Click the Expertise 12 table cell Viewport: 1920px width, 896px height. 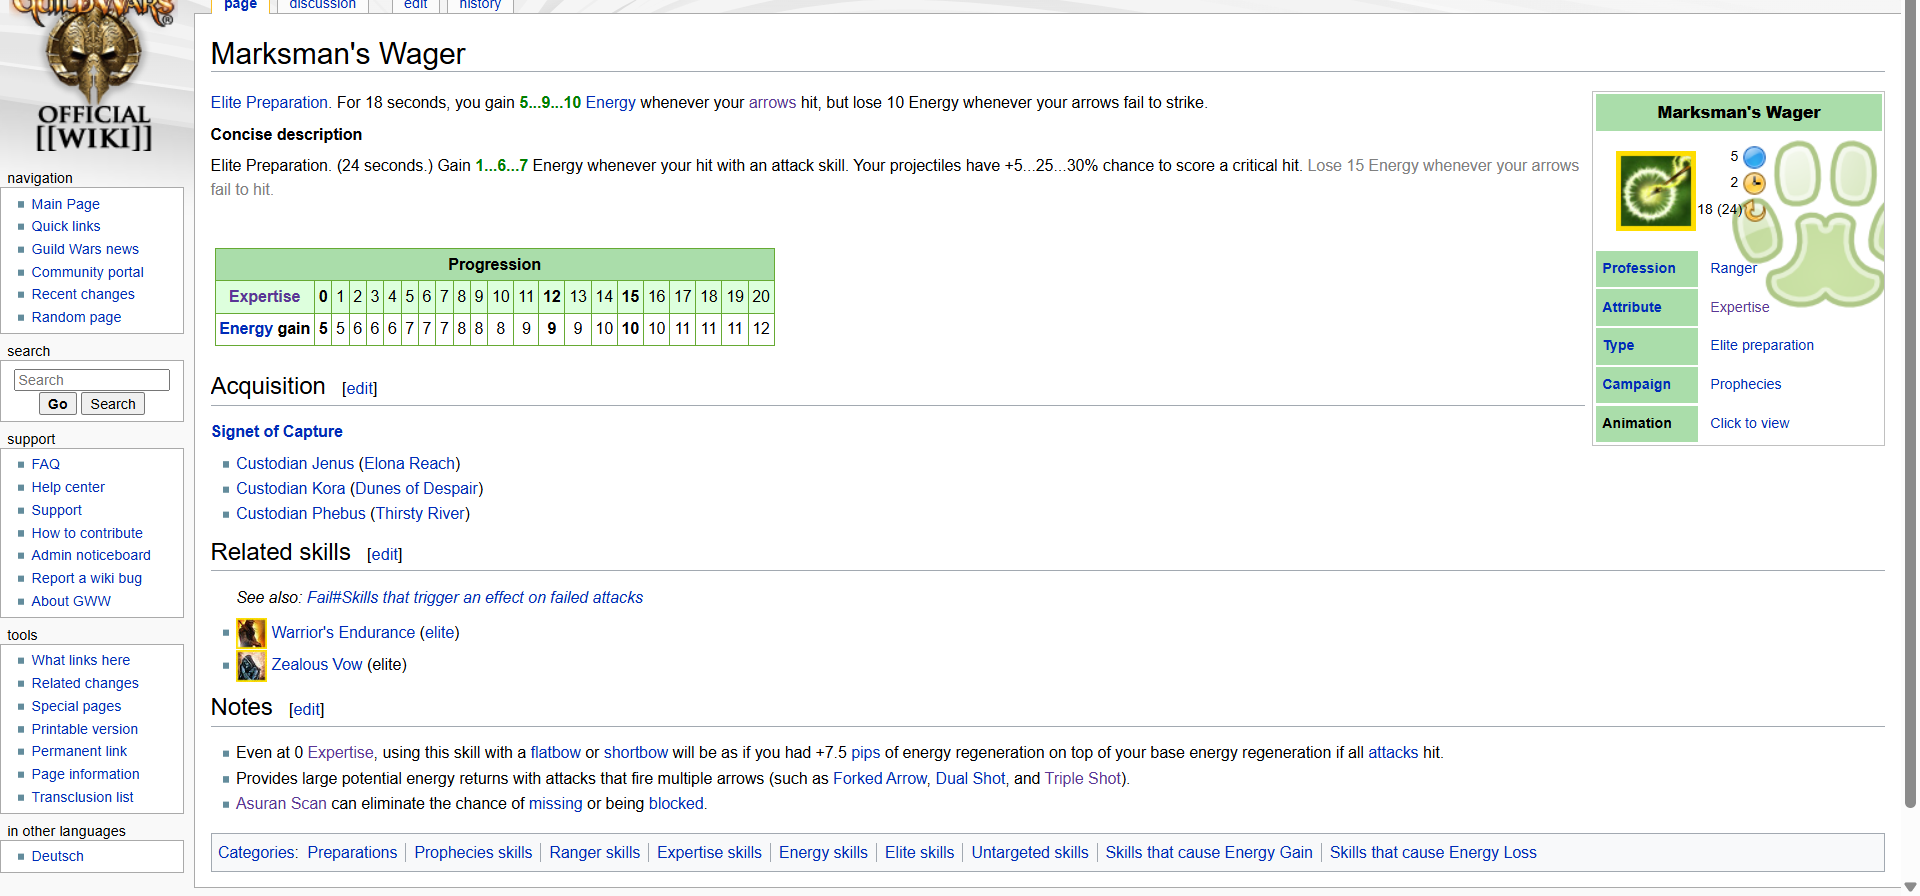[552, 297]
